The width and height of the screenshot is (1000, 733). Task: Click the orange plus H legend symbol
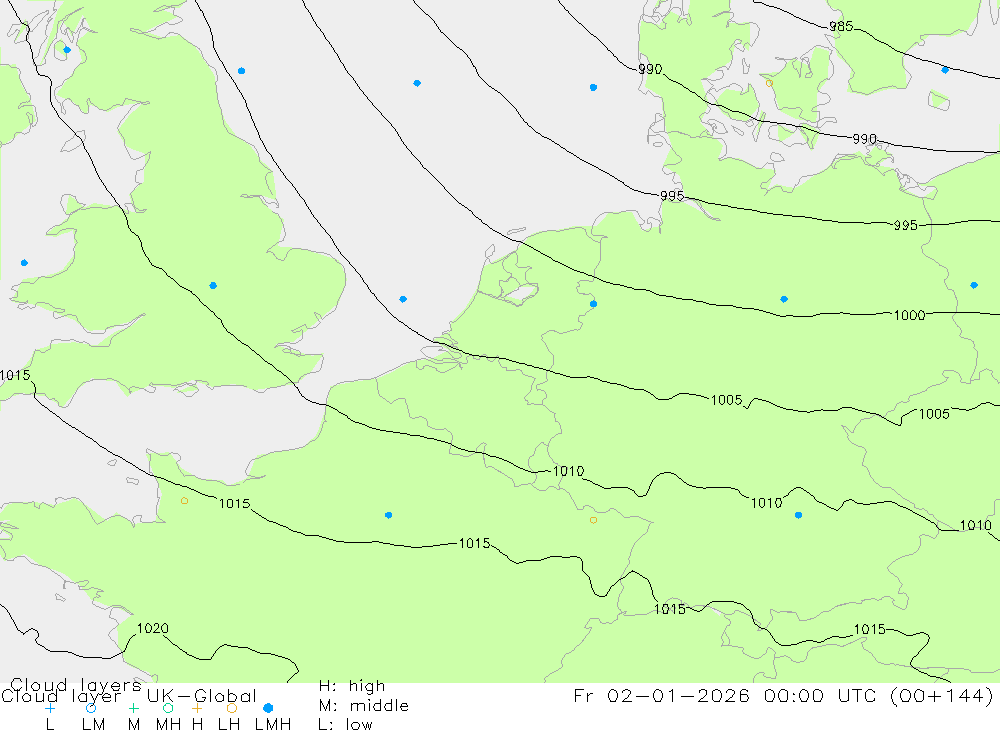197,708
